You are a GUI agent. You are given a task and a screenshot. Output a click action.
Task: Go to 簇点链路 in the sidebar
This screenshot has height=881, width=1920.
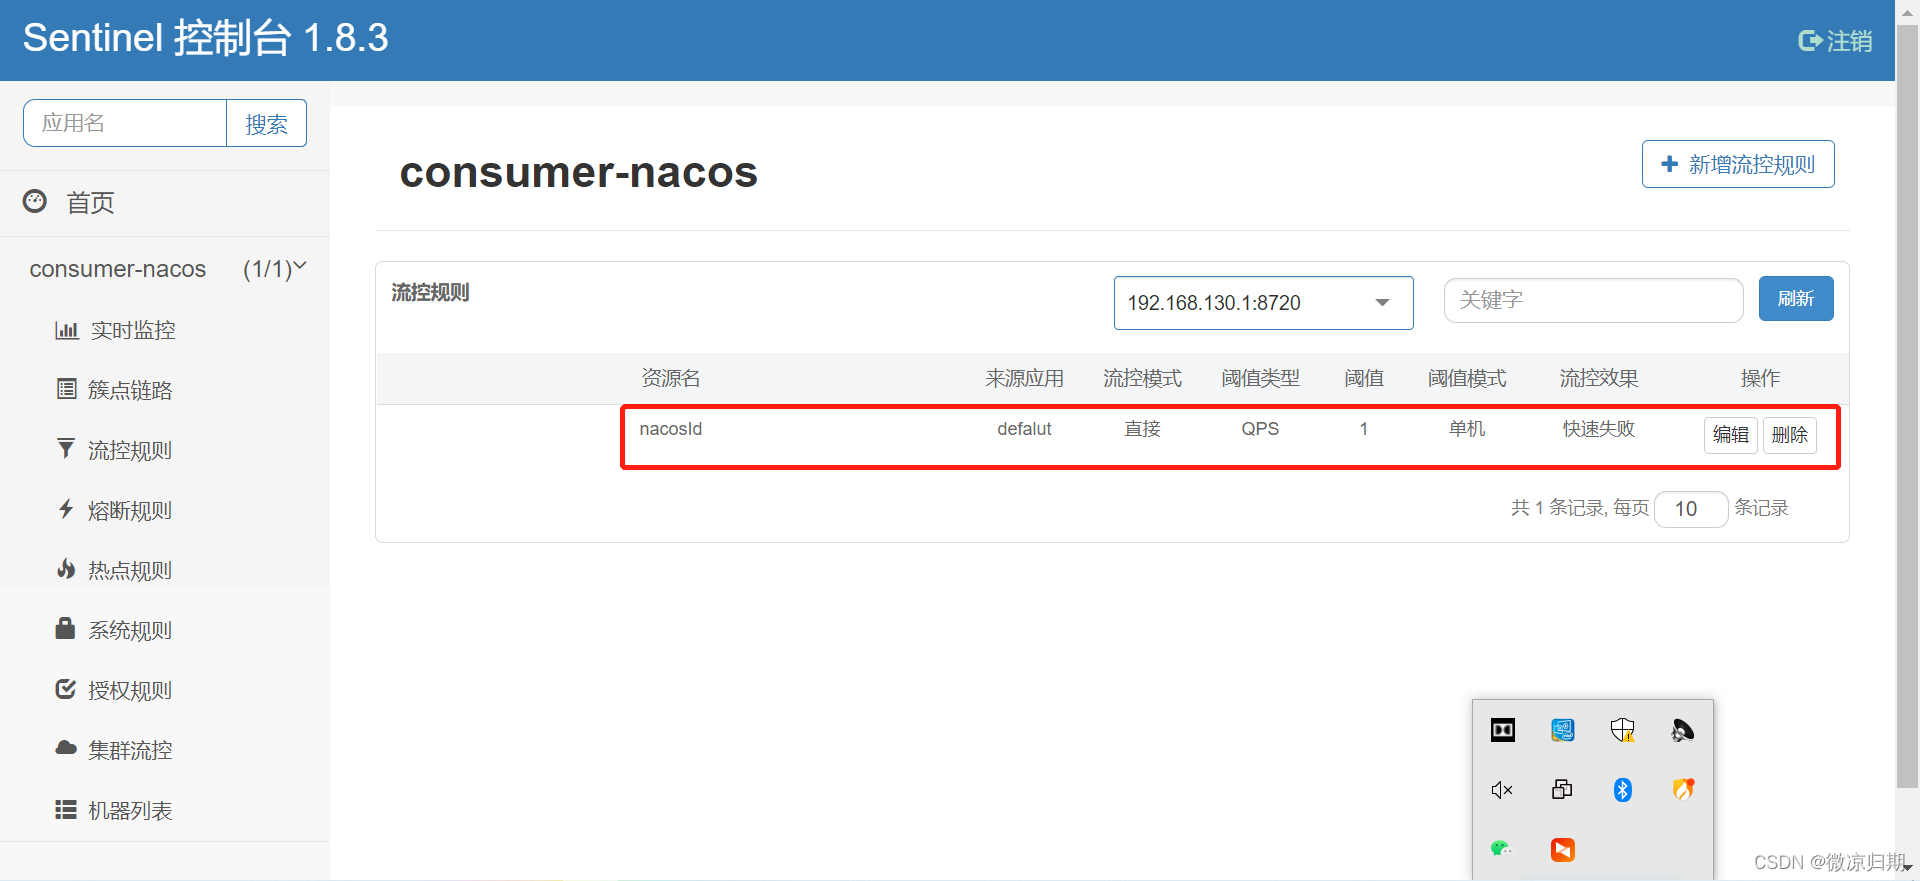pos(130,390)
